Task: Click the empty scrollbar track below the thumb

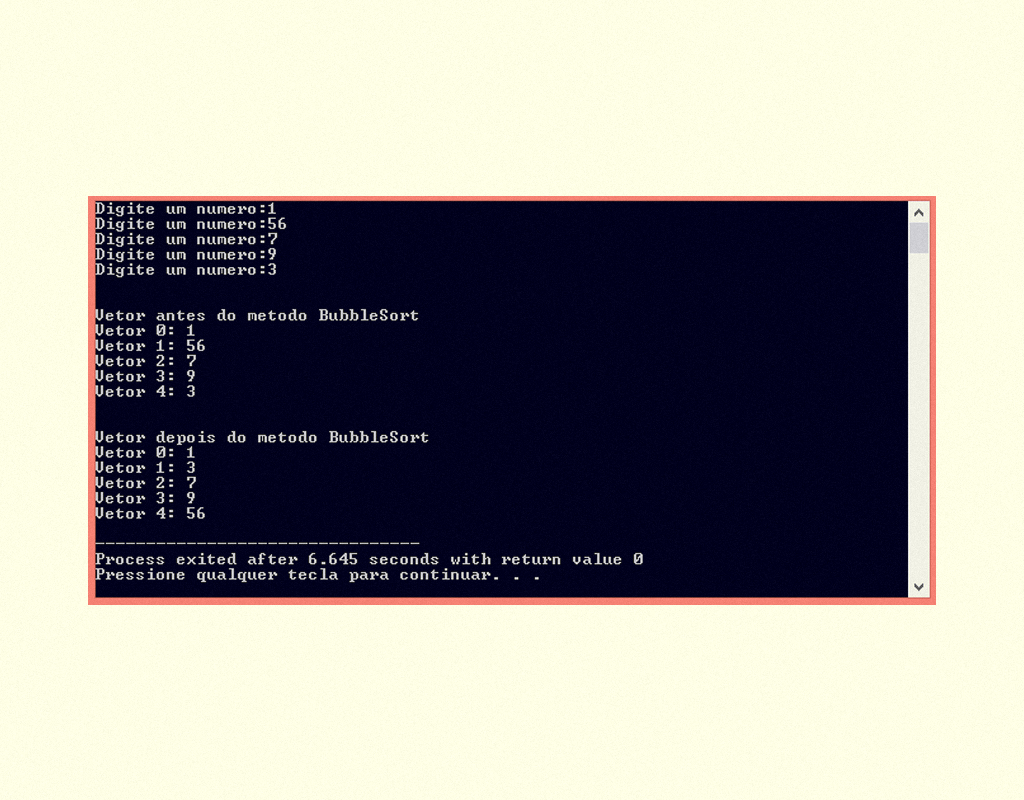Action: click(918, 415)
